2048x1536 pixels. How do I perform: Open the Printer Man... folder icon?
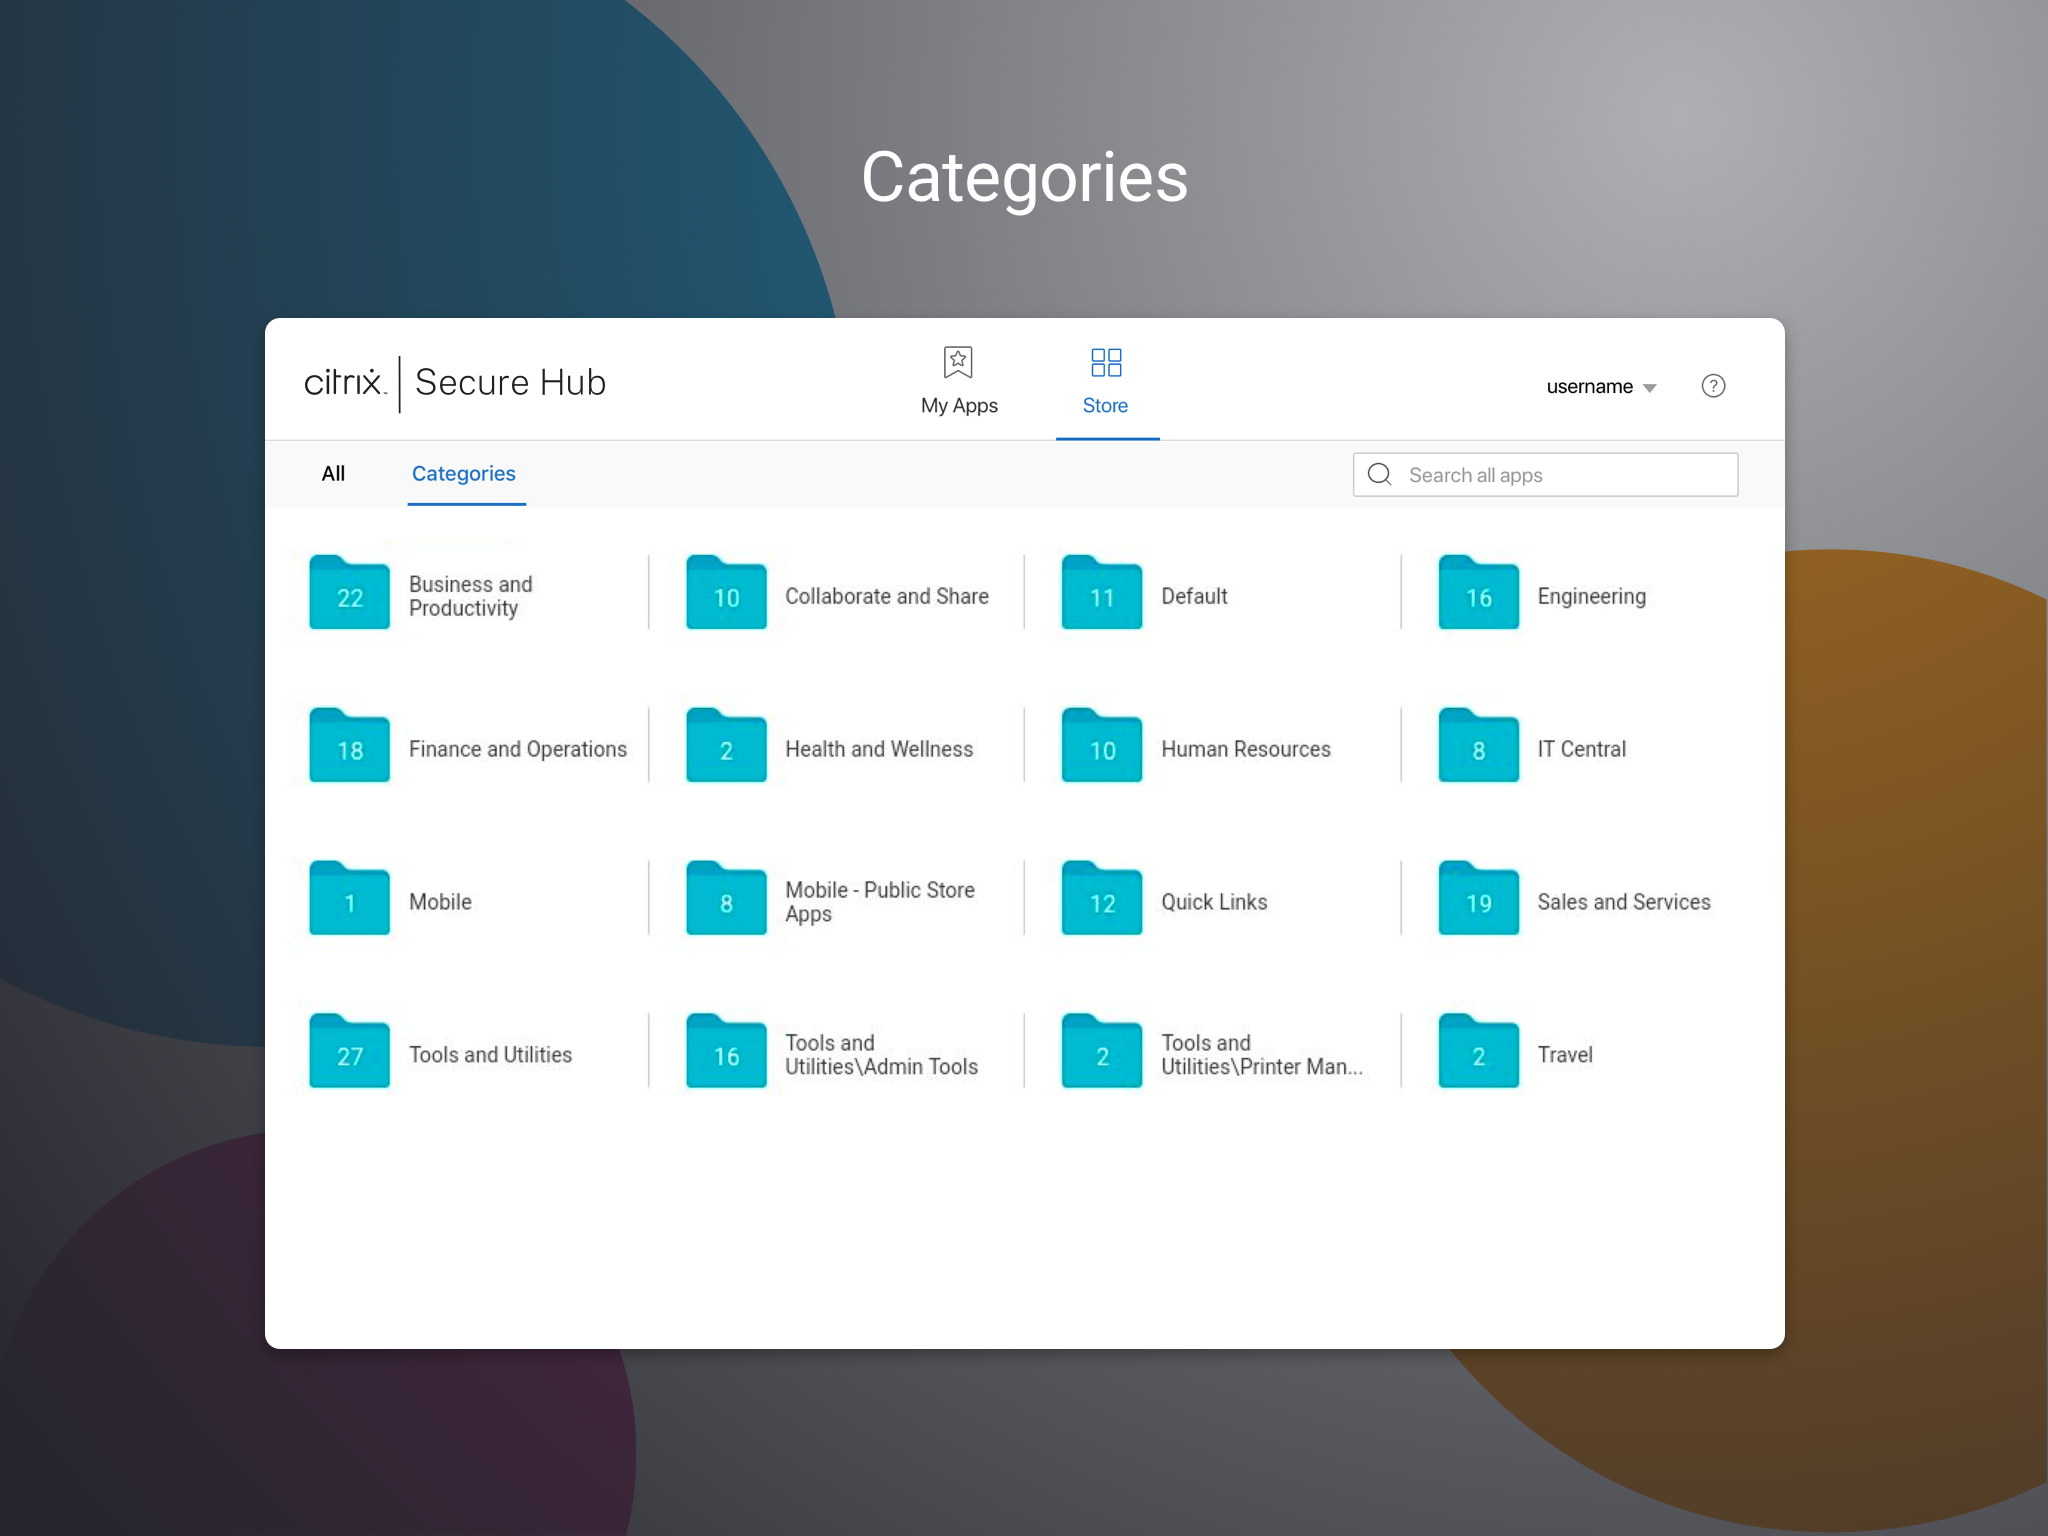click(1102, 1051)
